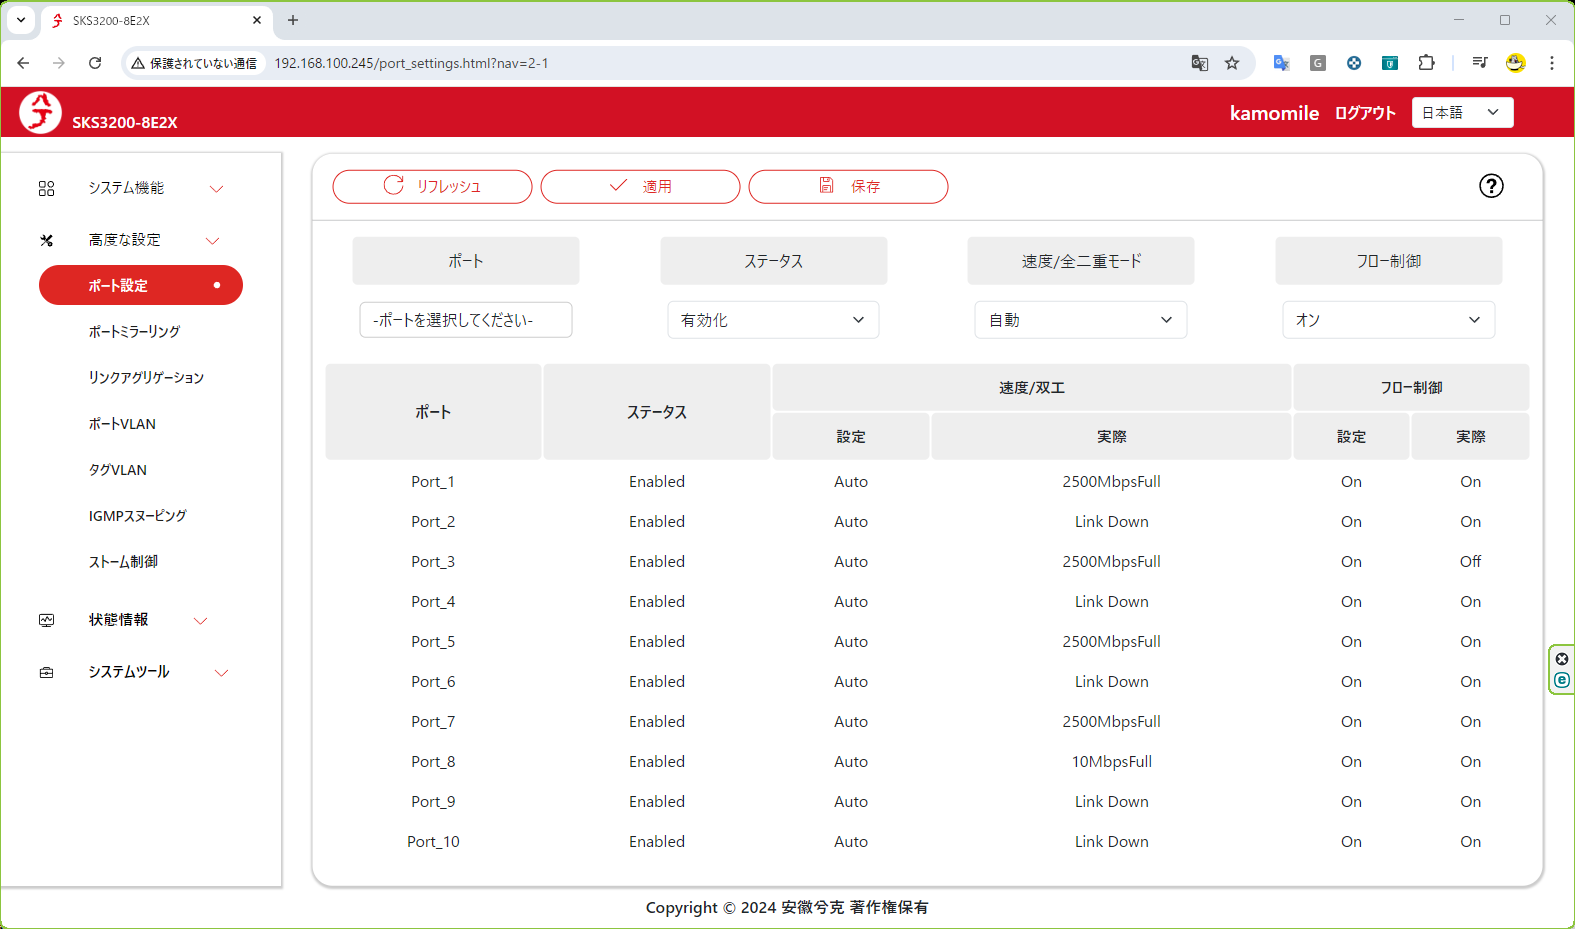Open the 日本語 language selector
Image resolution: width=1575 pixels, height=929 pixels.
pyautogui.click(x=1461, y=113)
